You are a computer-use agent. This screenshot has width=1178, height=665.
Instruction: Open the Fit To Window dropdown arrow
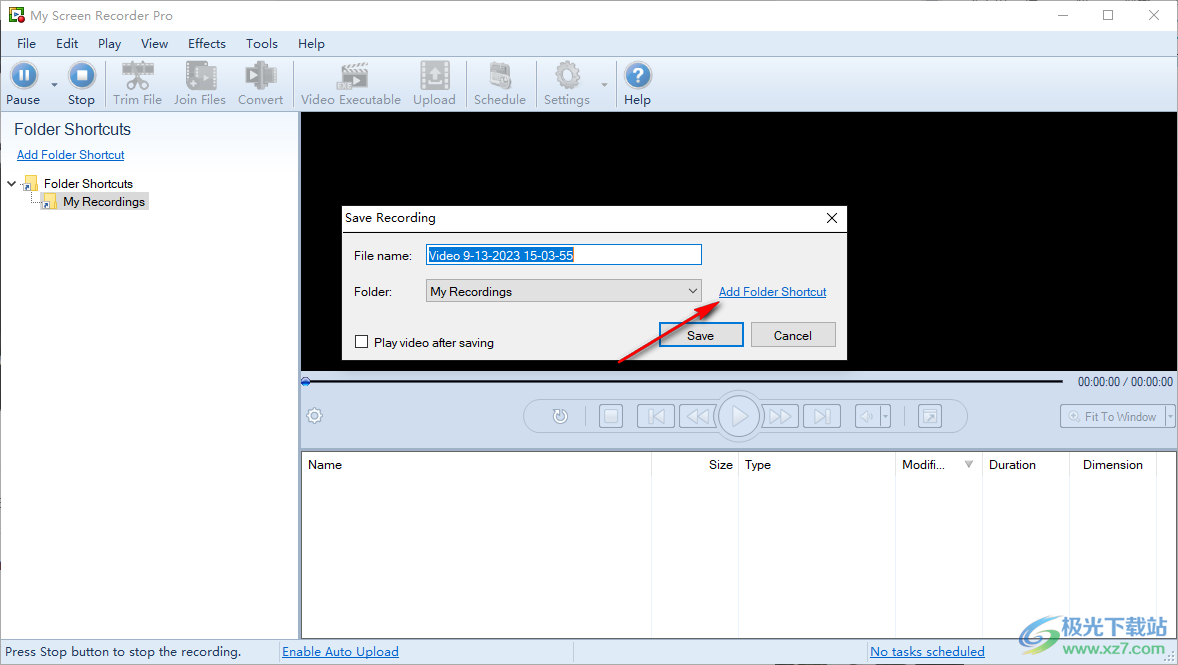coord(1170,416)
